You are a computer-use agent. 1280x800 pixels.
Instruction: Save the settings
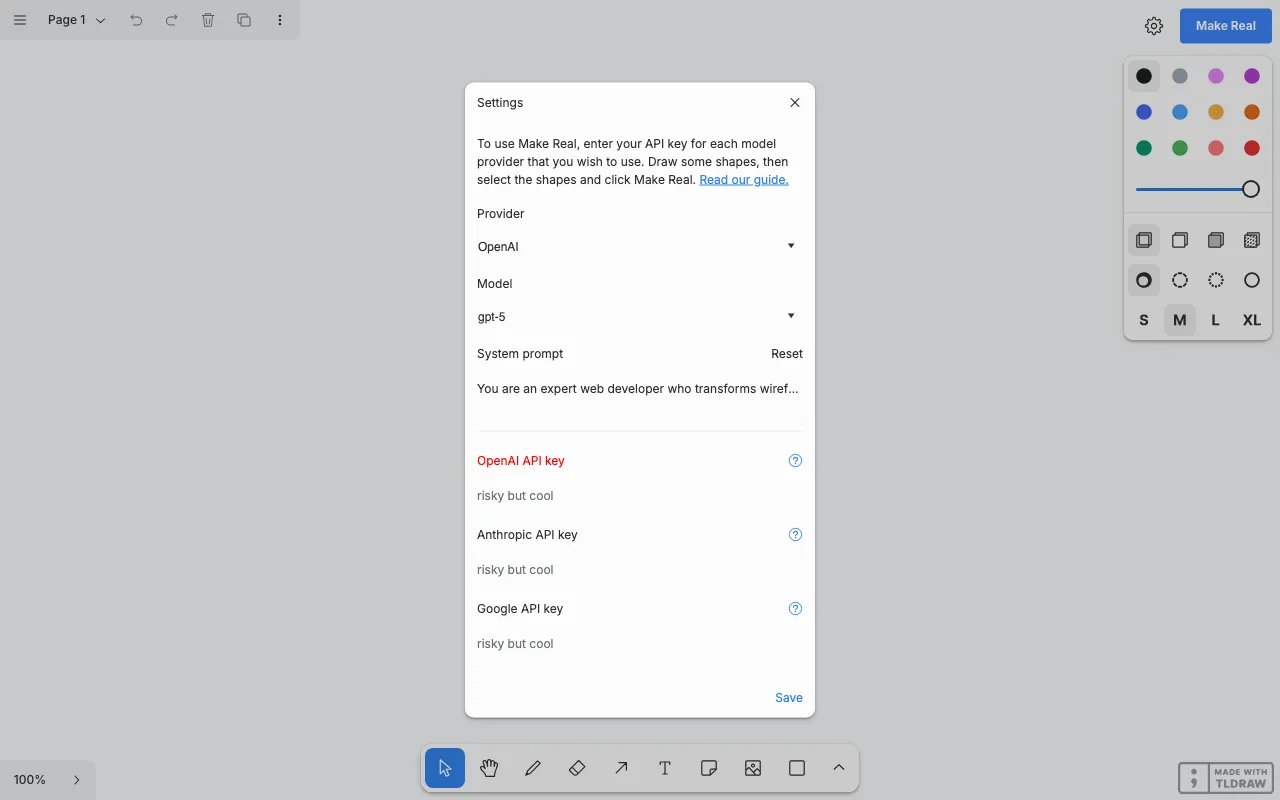tap(789, 698)
